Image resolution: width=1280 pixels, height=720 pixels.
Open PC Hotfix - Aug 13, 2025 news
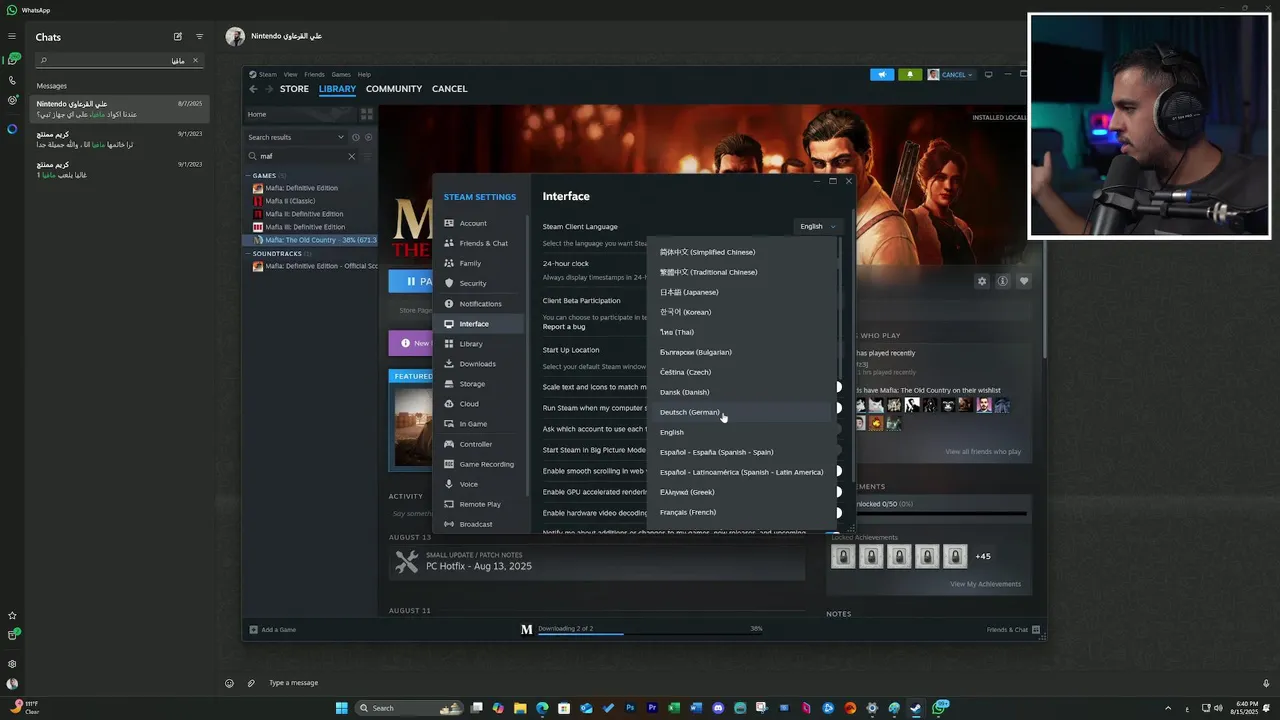(597, 562)
